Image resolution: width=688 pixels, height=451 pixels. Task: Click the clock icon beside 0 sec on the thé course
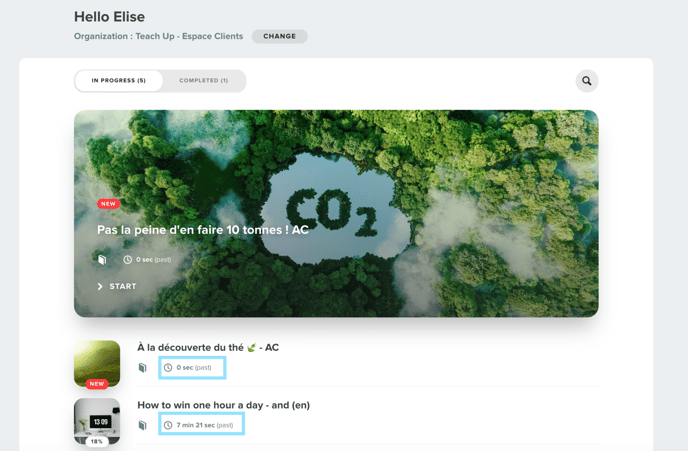coord(168,368)
